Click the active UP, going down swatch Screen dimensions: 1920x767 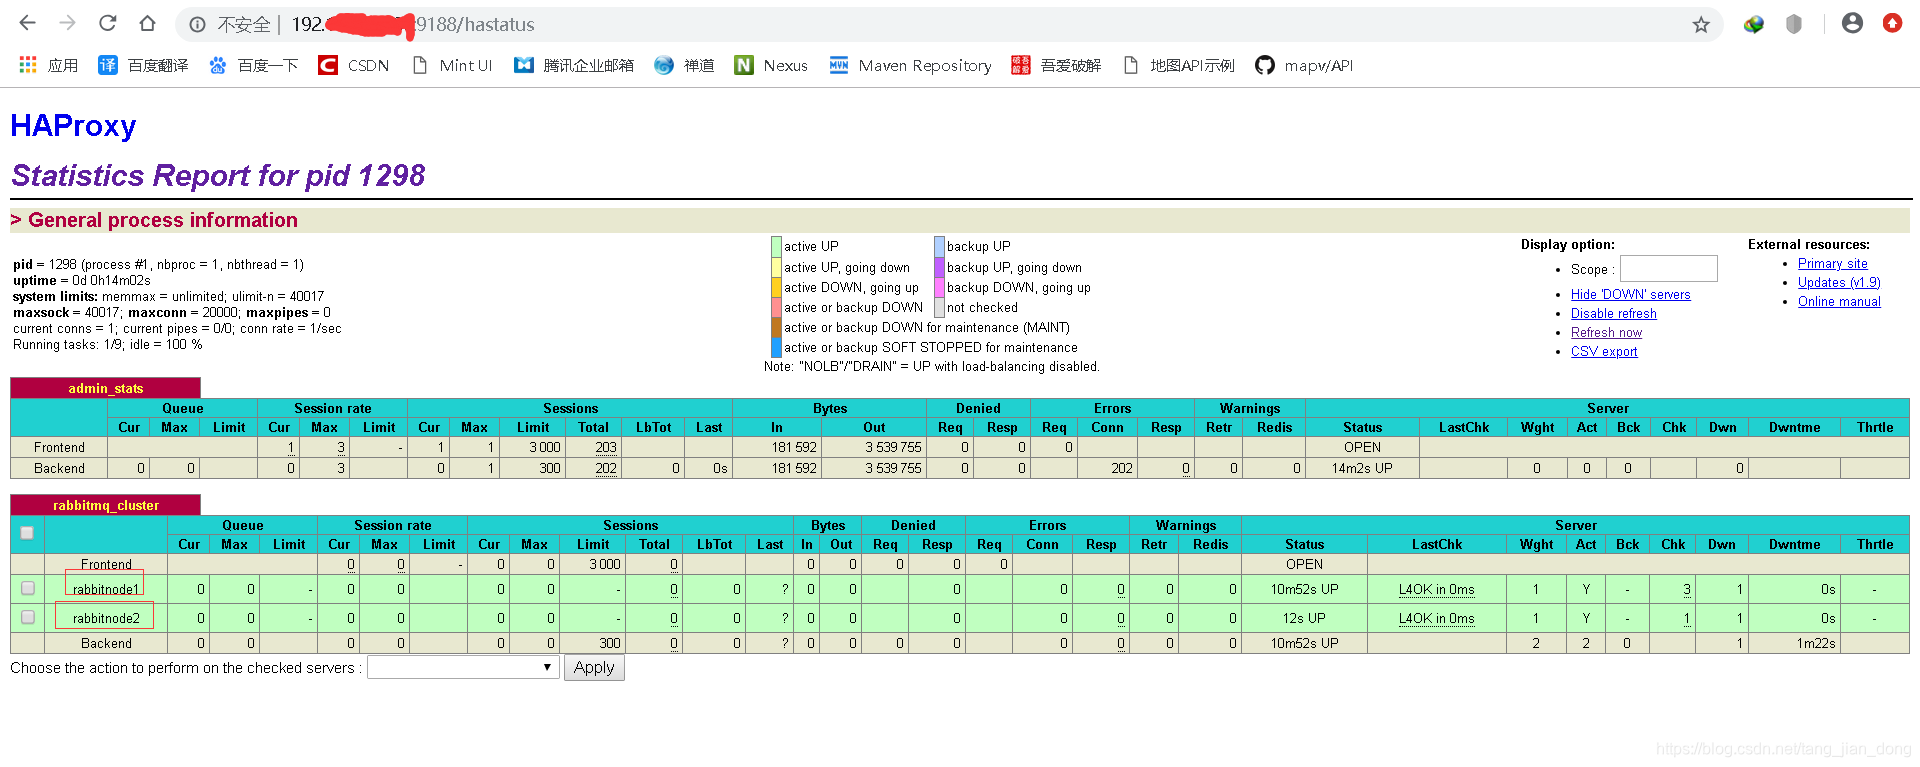(776, 267)
